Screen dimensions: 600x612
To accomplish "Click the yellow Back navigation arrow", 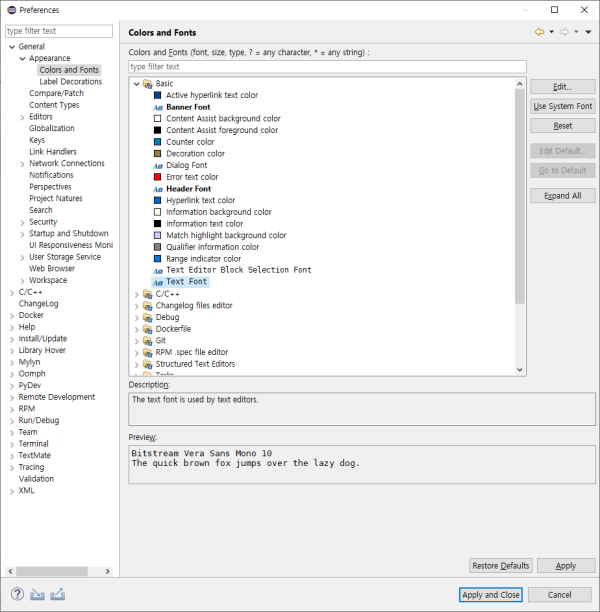I will [x=539, y=32].
